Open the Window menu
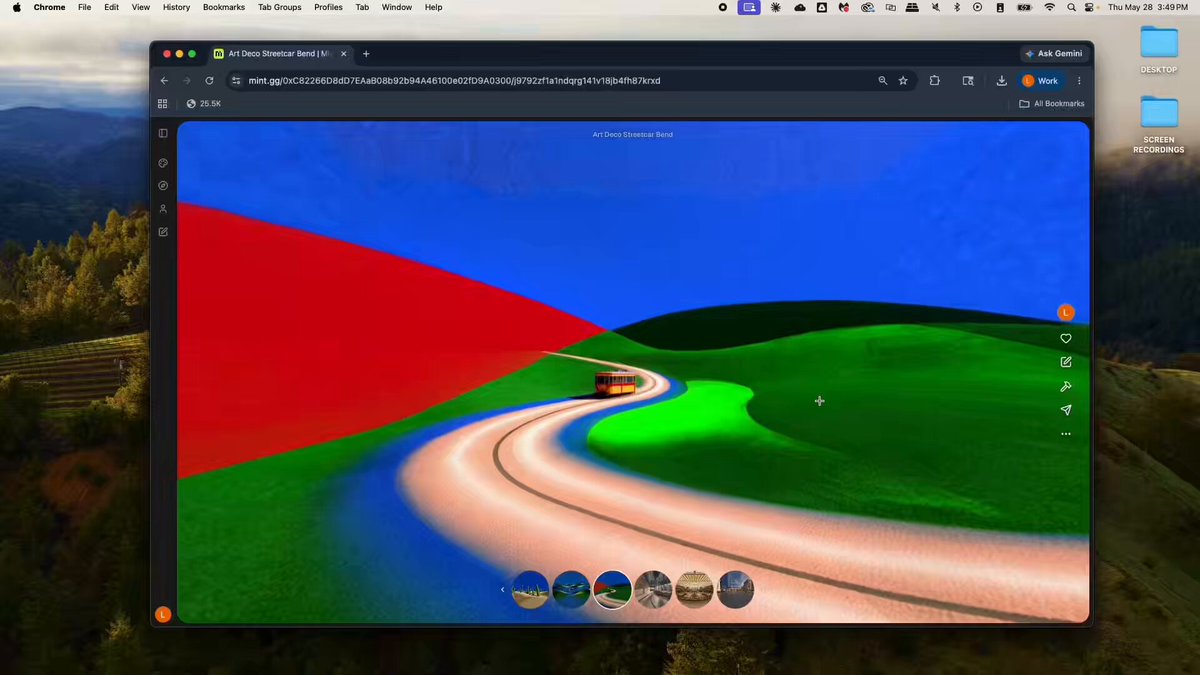This screenshot has width=1200, height=675. [x=397, y=7]
